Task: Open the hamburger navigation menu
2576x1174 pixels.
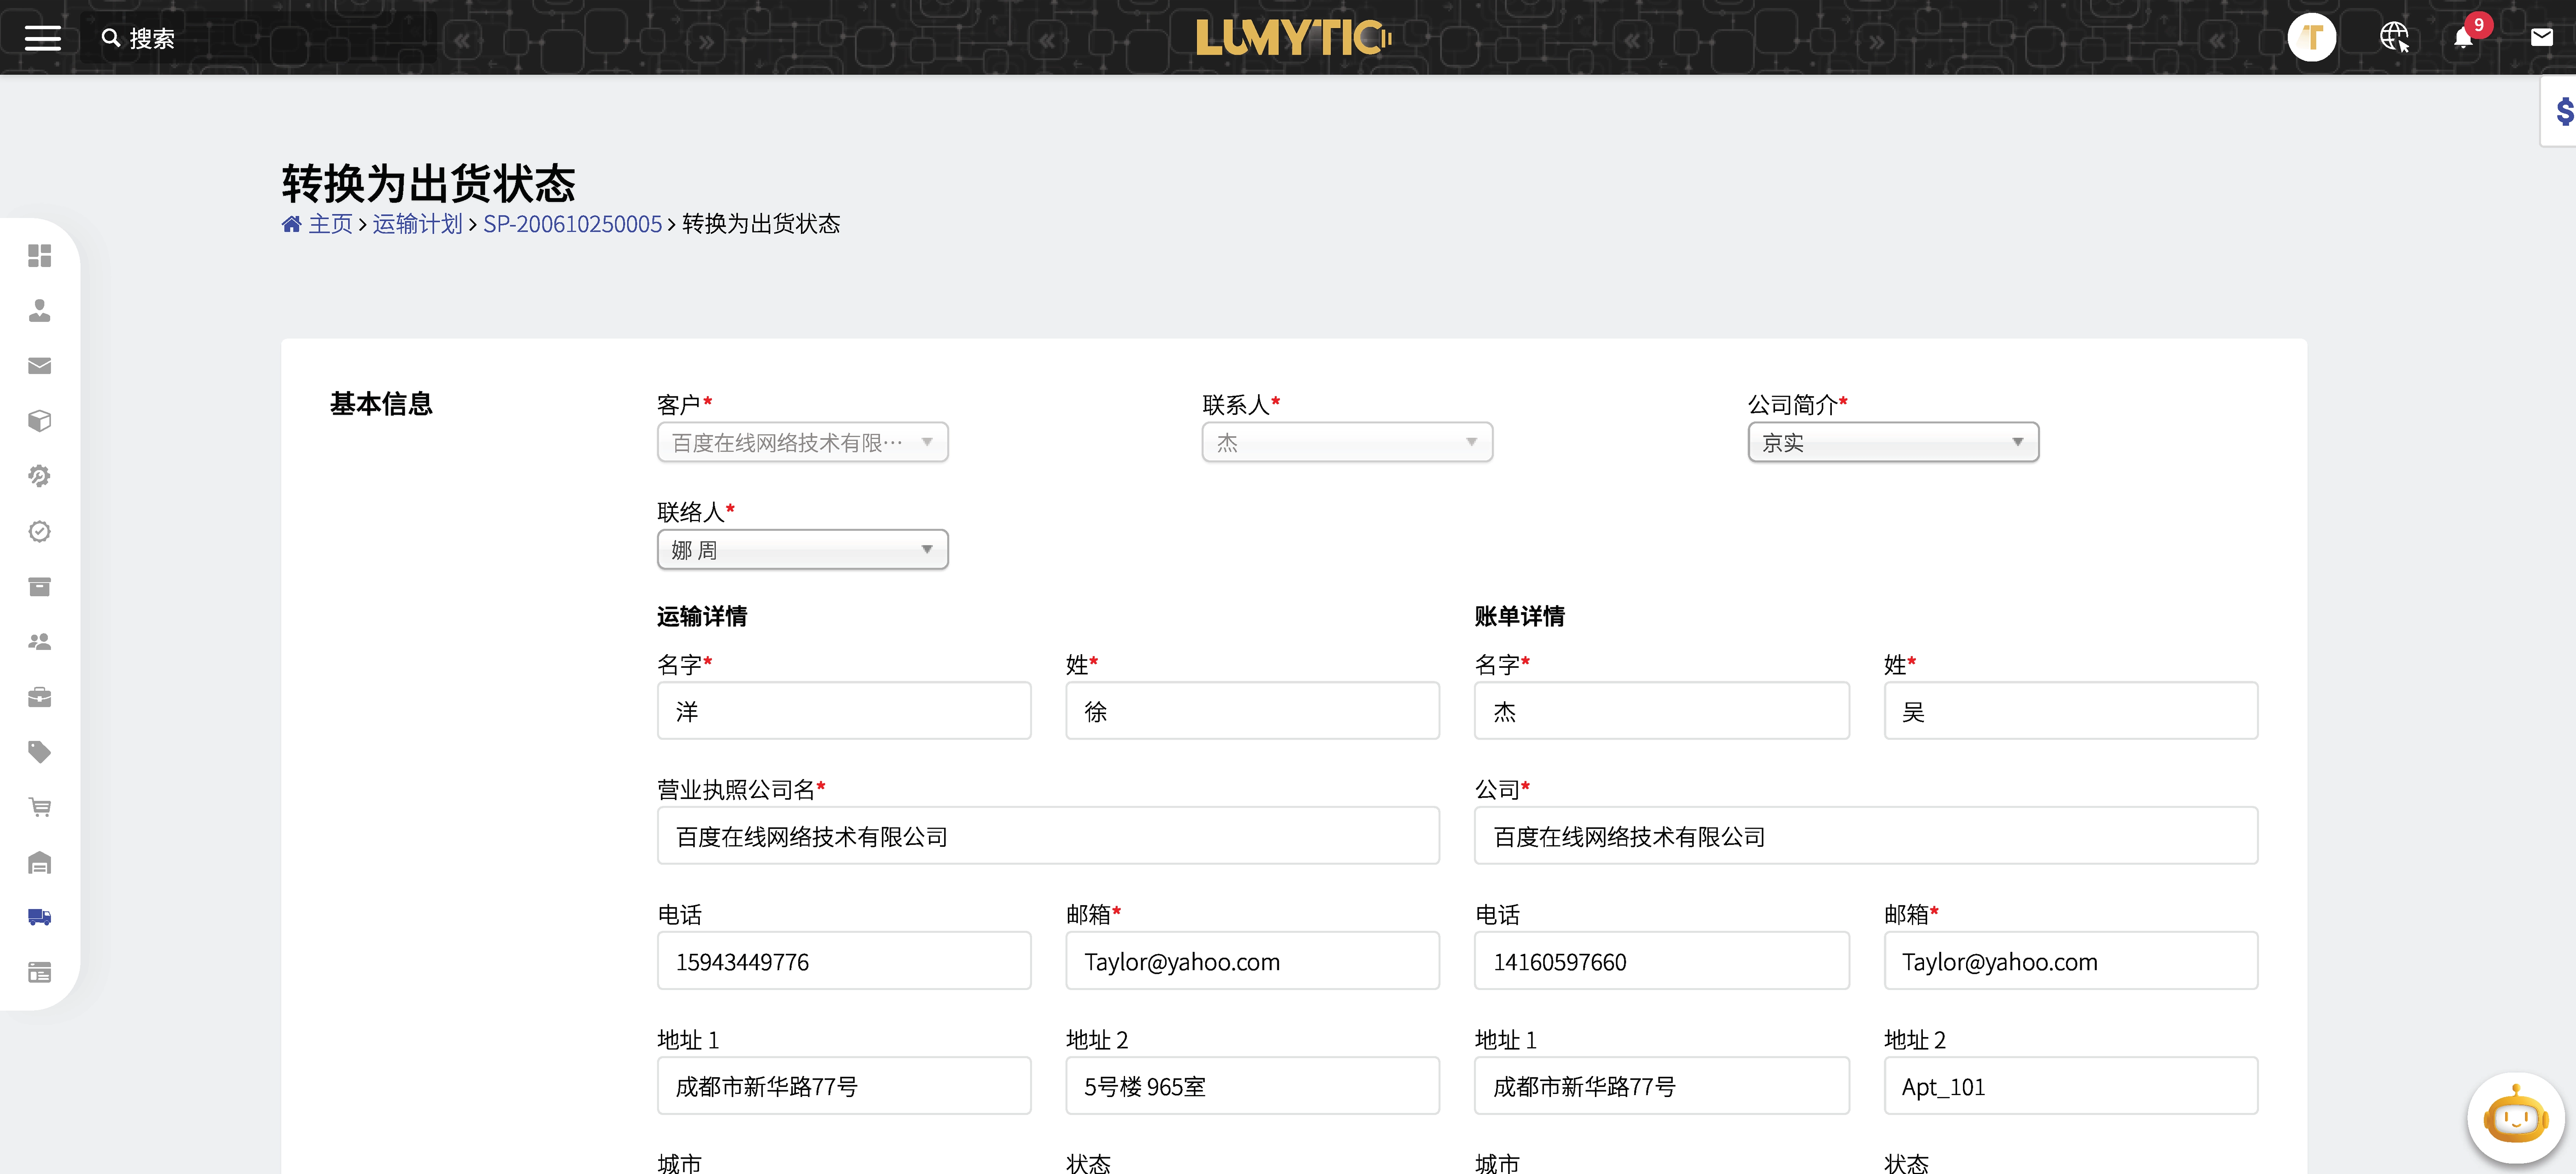Action: point(41,37)
